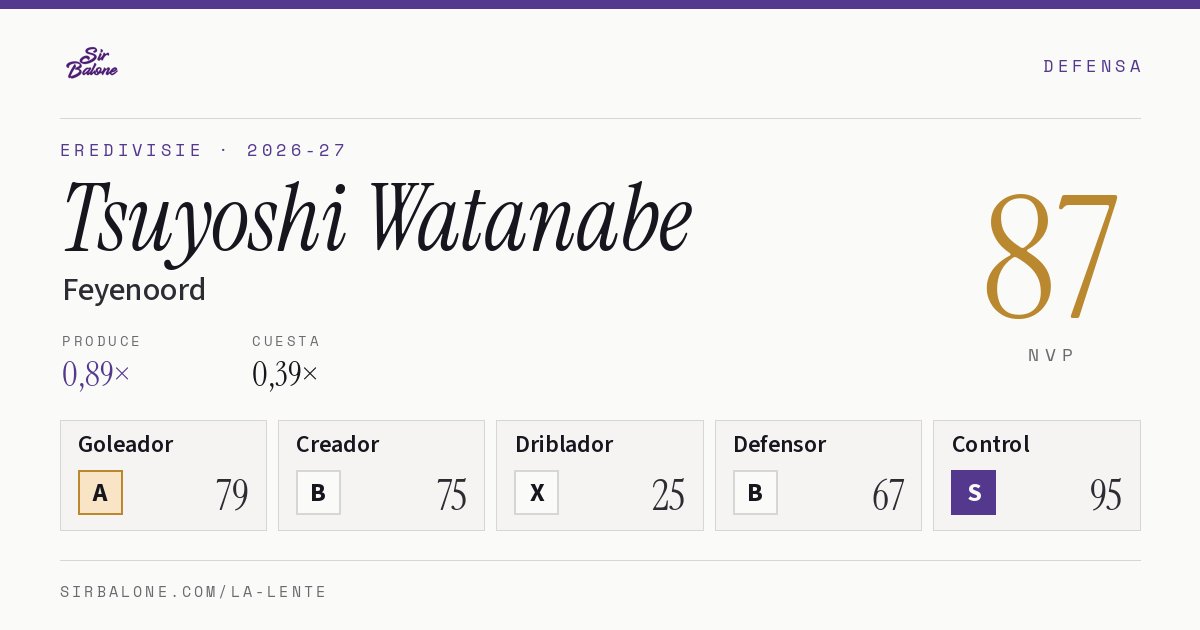Click the A grade badge in Goleador
The width and height of the screenshot is (1200, 630).
tap(100, 492)
